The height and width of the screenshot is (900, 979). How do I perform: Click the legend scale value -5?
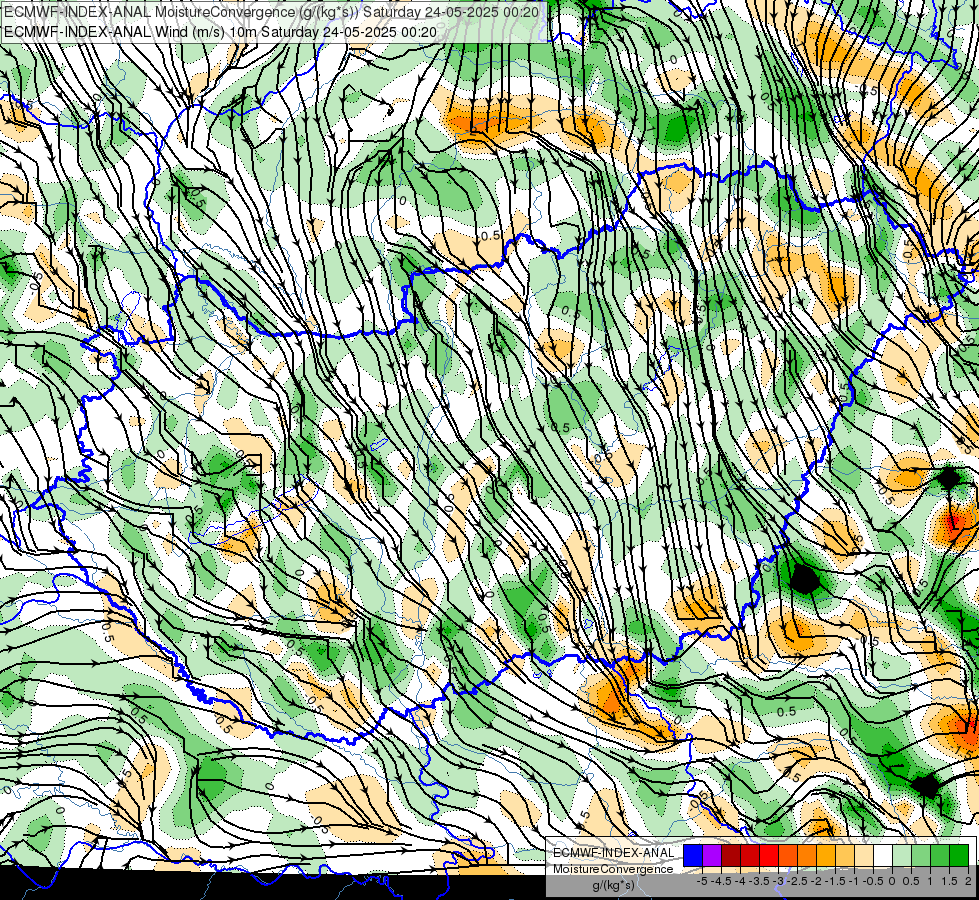(702, 881)
